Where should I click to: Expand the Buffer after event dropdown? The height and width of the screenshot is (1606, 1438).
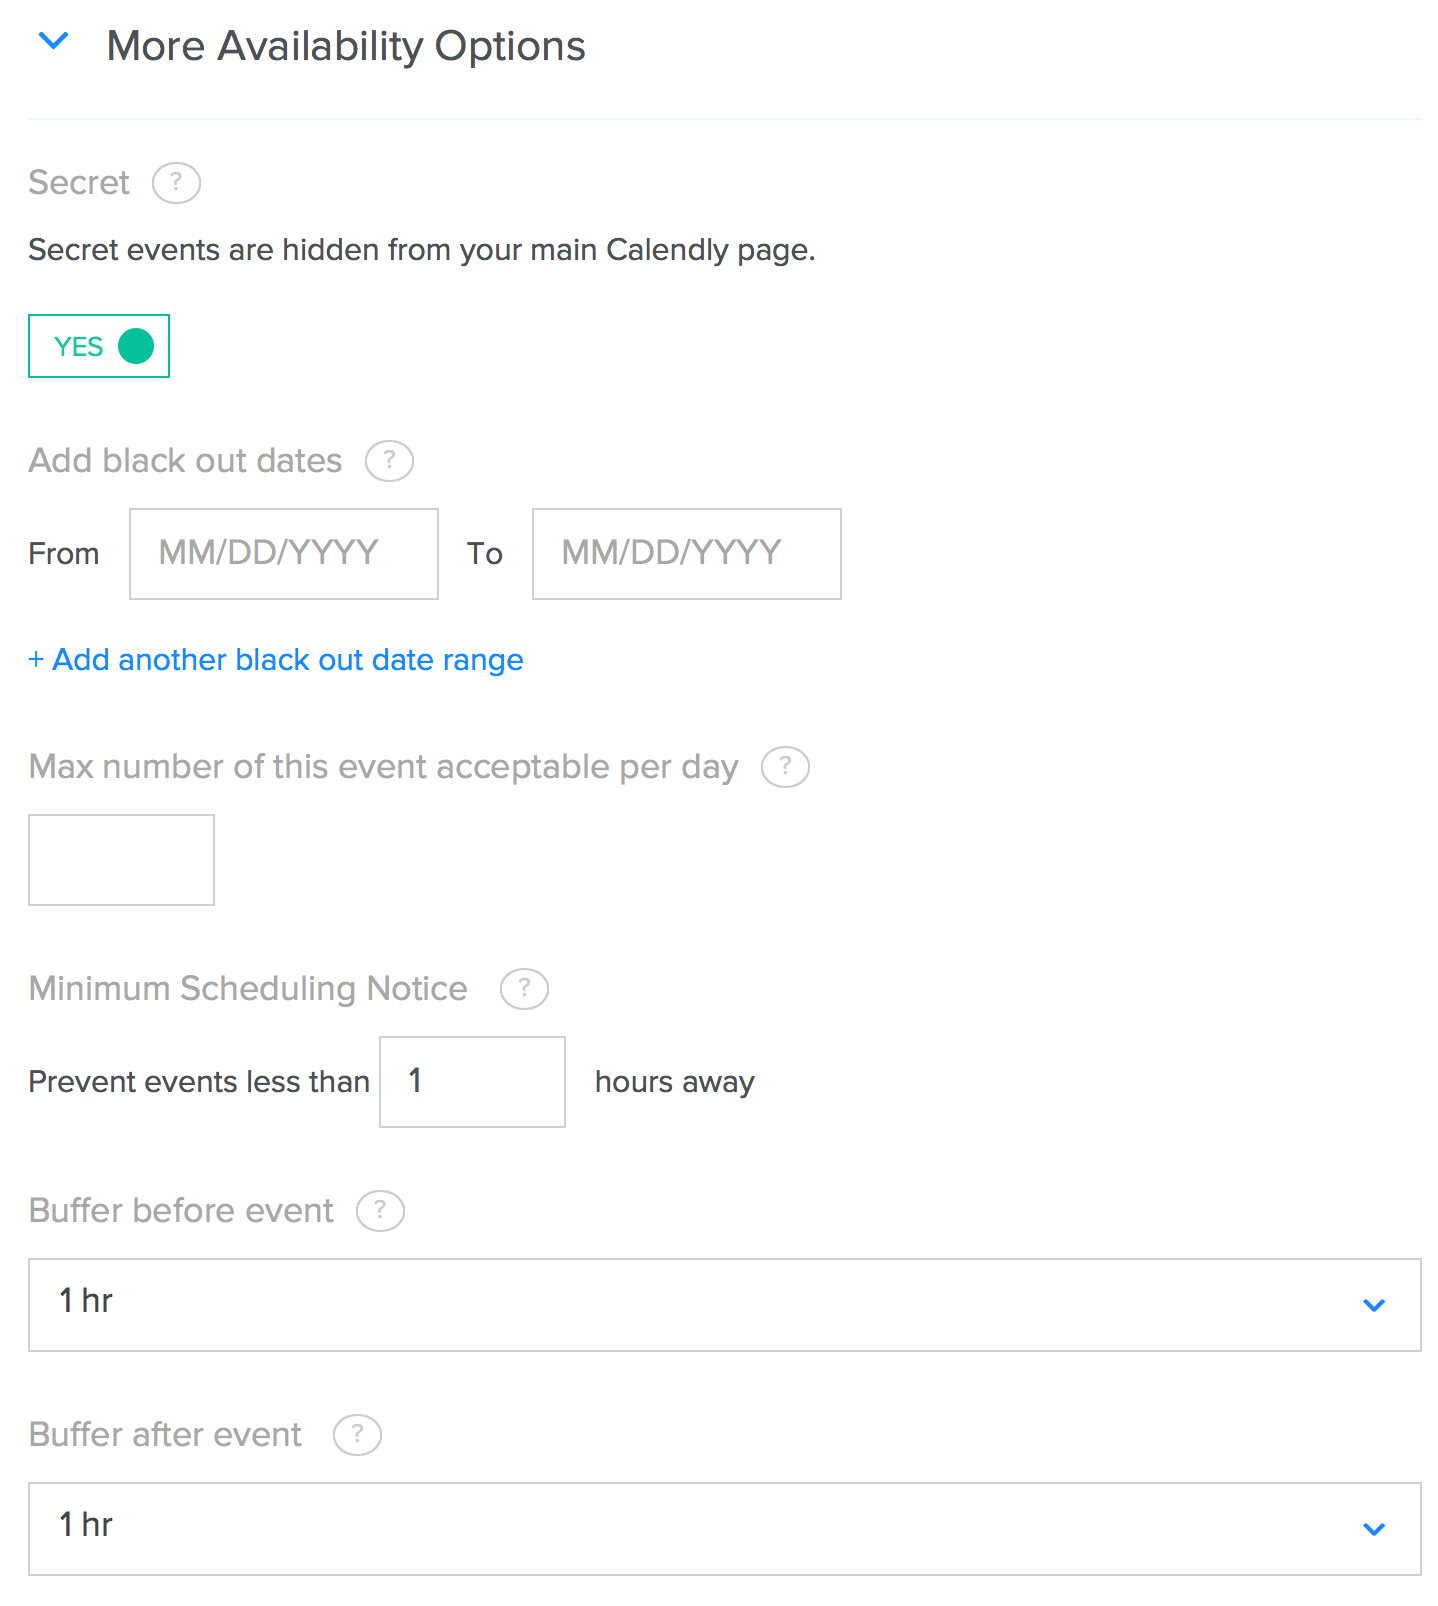[724, 1529]
